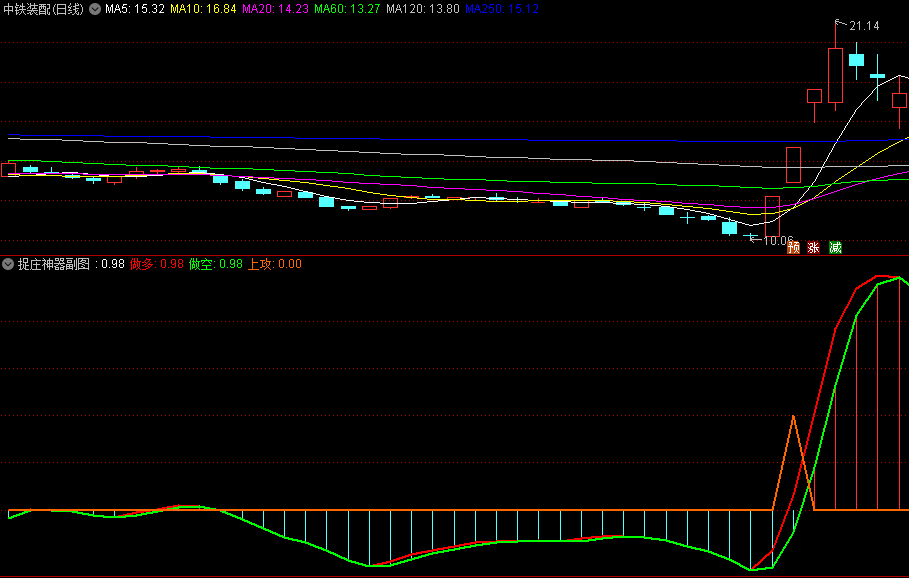Expand the 捉庄神器副图 indicator dropdown arrow

click(8, 264)
